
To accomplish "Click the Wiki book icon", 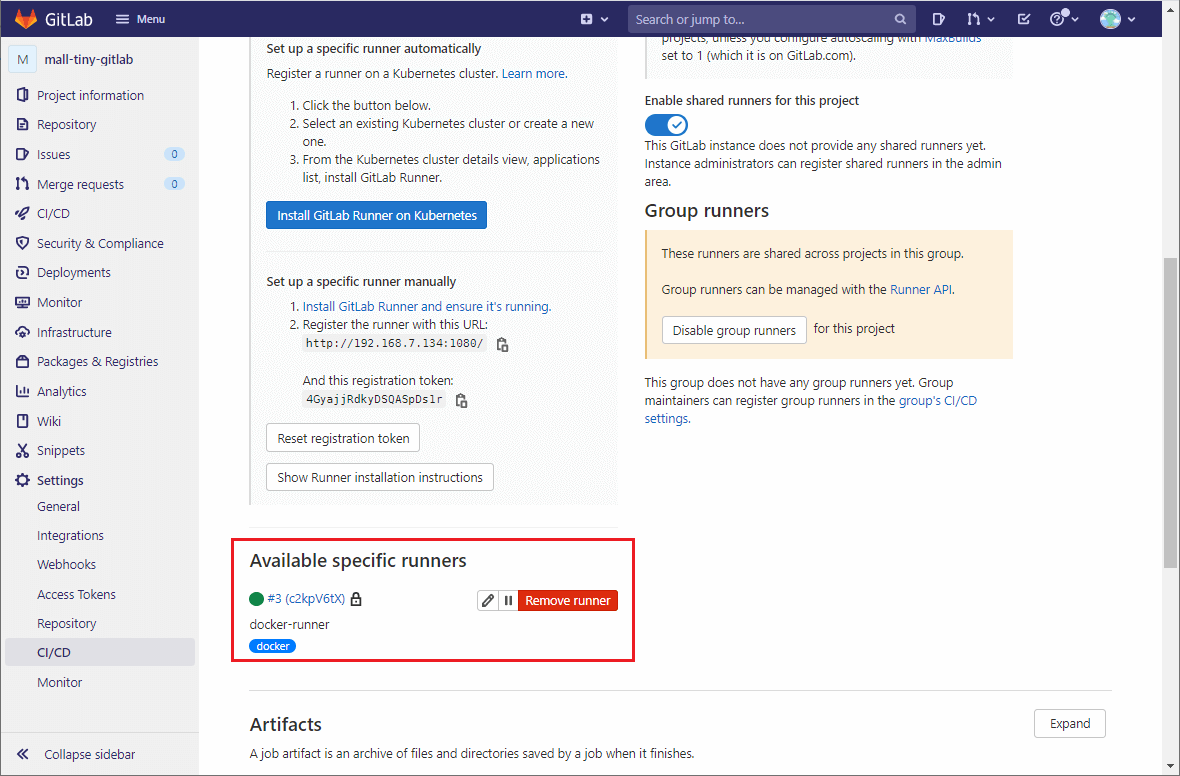I will [23, 421].
